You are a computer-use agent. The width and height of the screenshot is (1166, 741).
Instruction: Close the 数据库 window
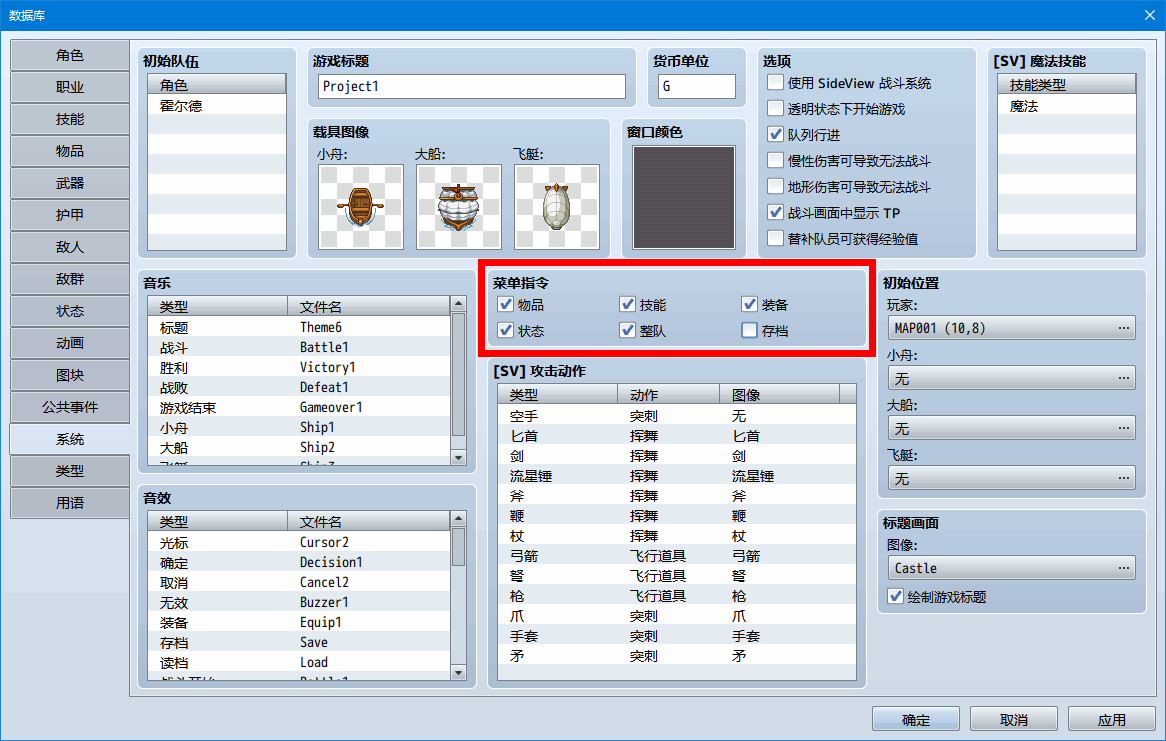tap(1150, 15)
